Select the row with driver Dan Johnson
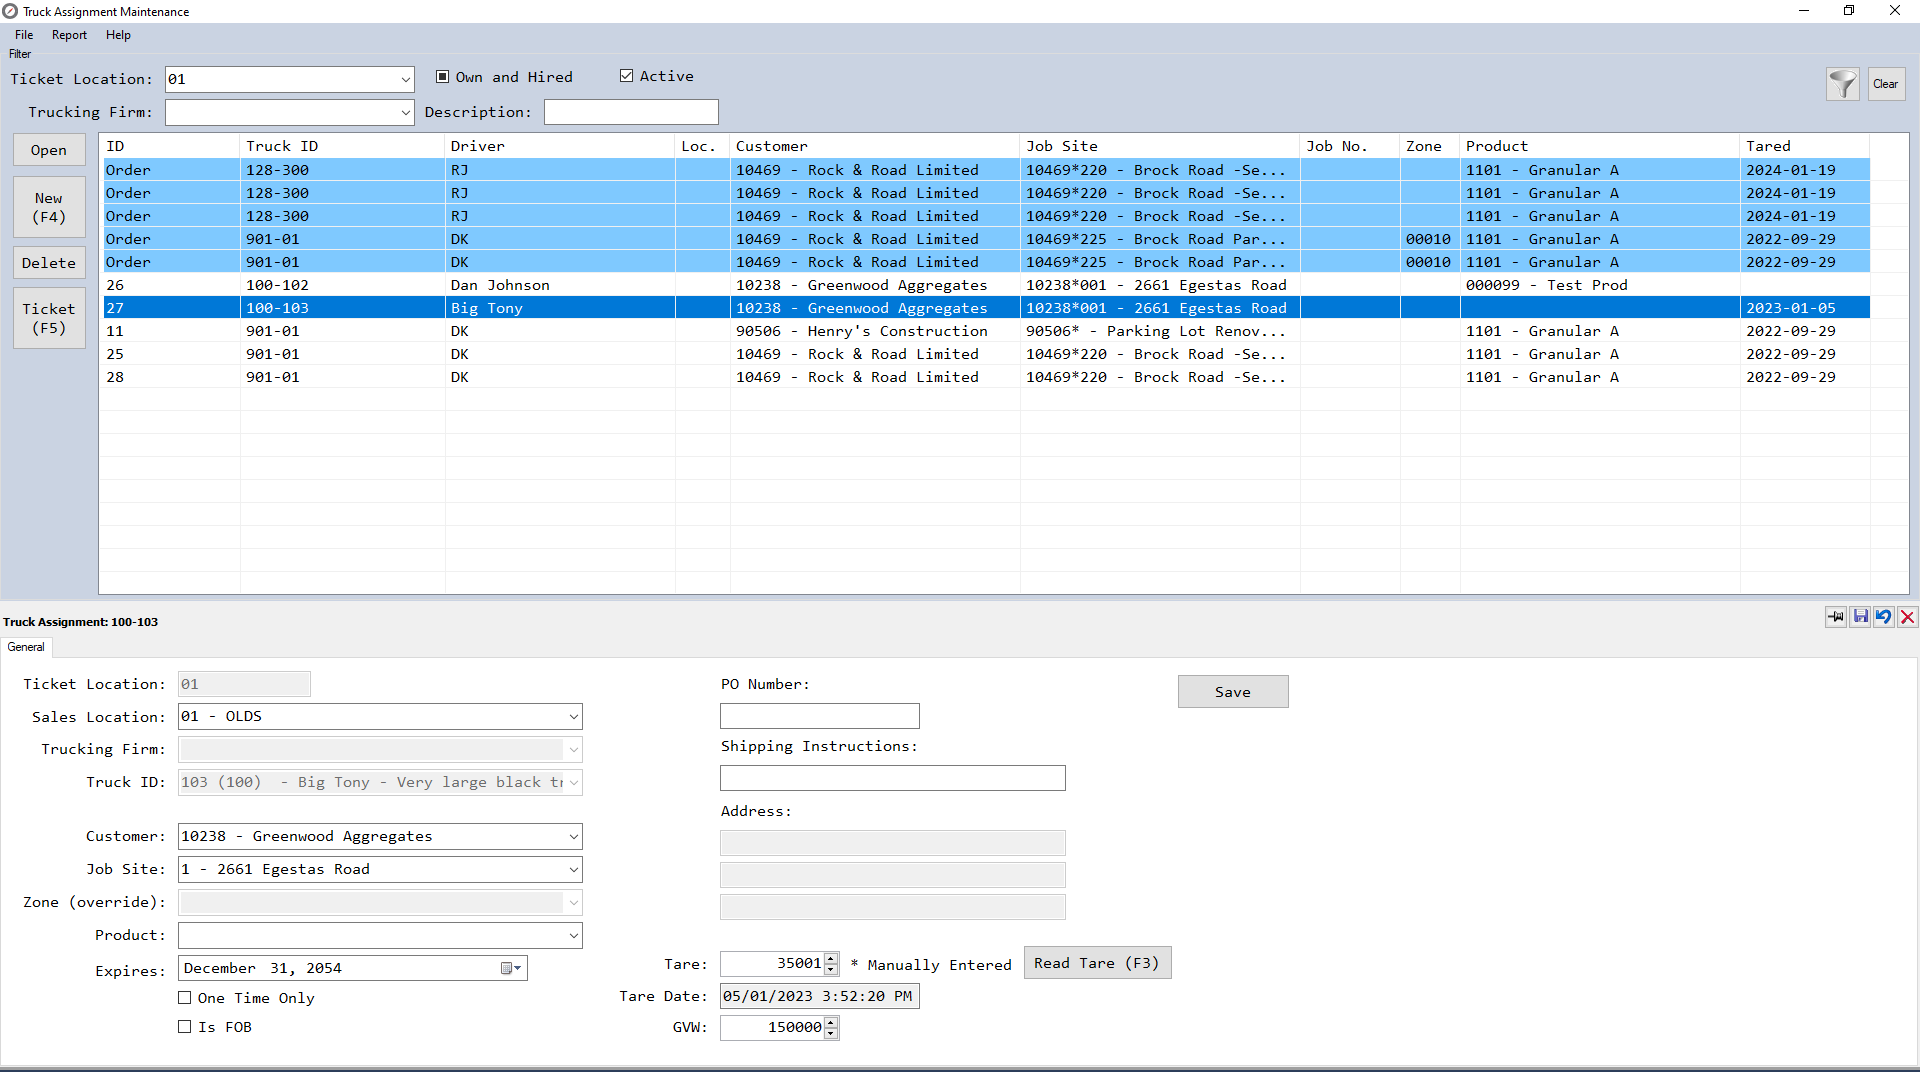Image resolution: width=1920 pixels, height=1072 pixels. click(986, 285)
